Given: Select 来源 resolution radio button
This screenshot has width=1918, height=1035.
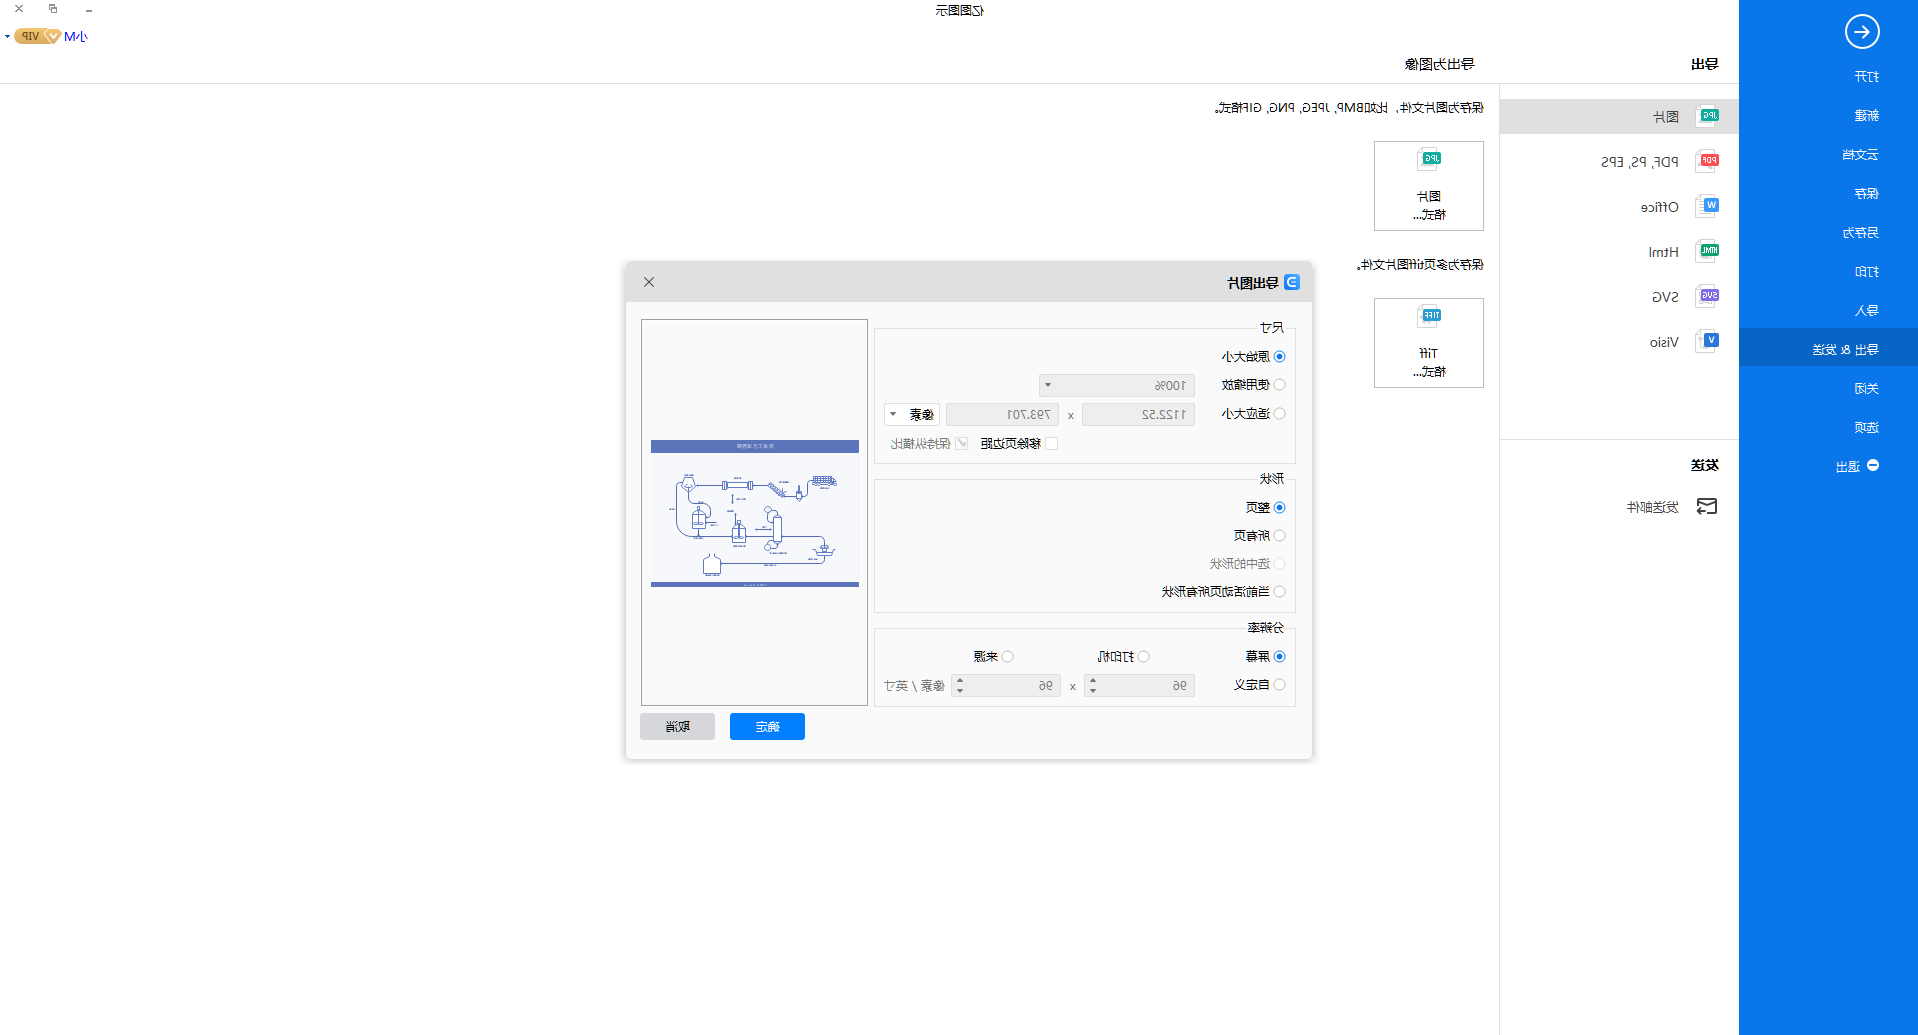Looking at the screenshot, I should click(x=1007, y=657).
